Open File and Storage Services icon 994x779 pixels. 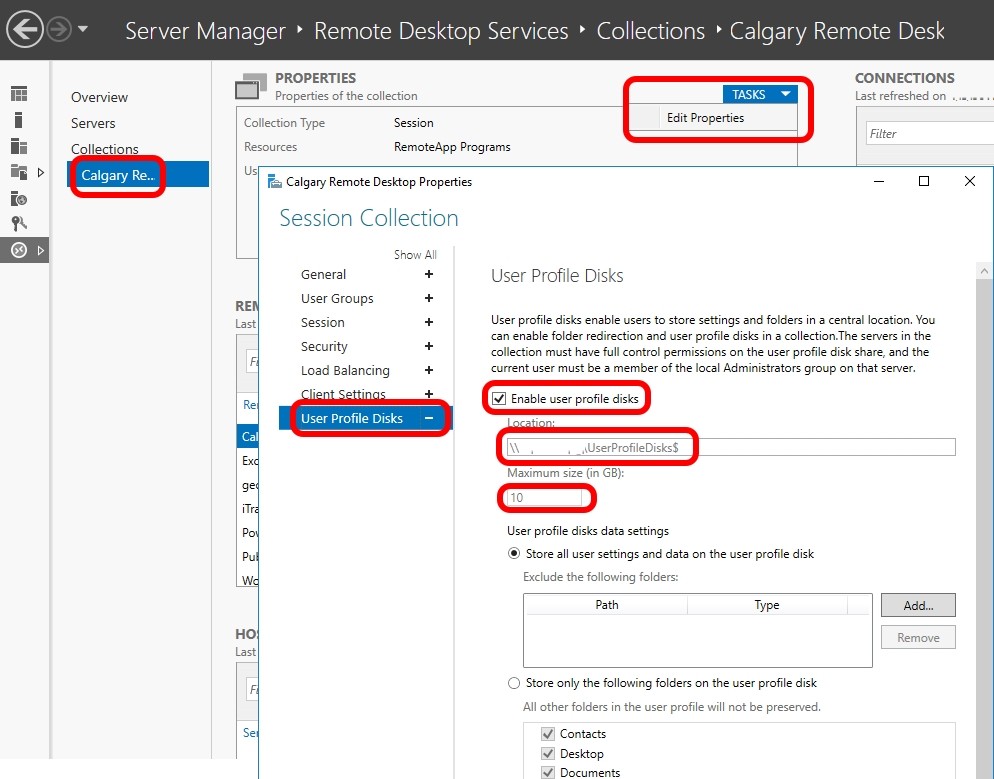tap(19, 172)
